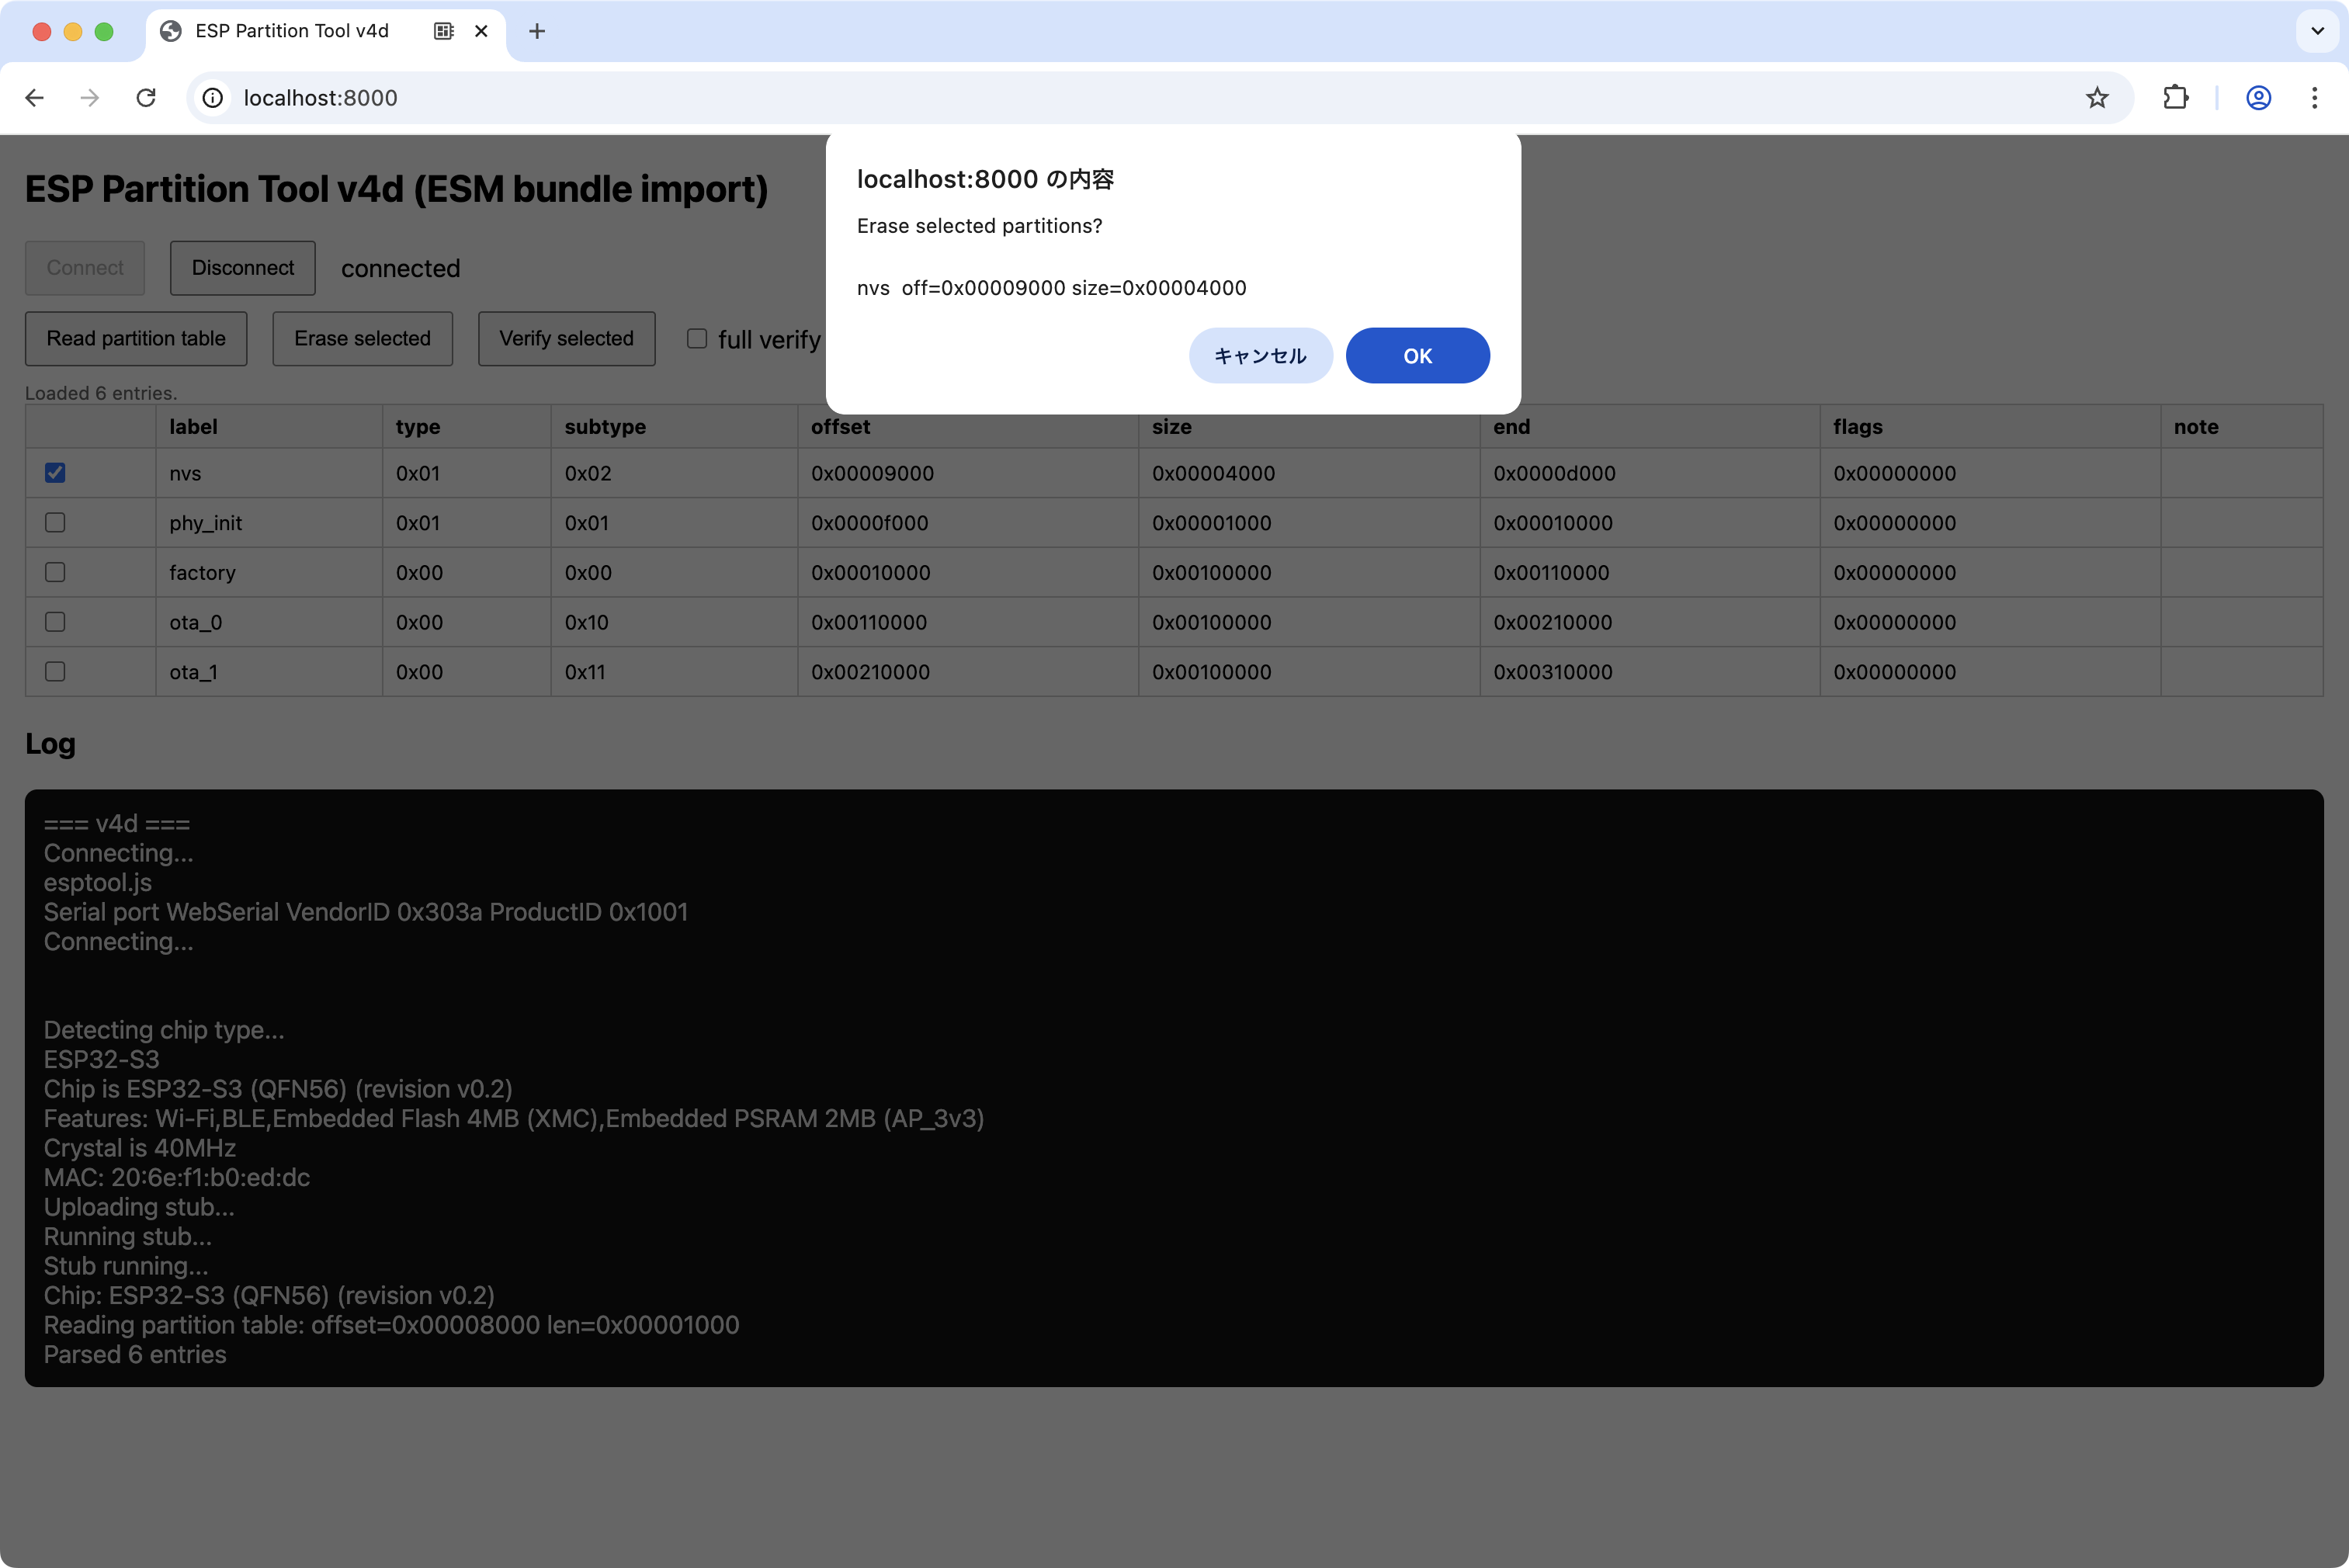Click the 'Parsed 6 entries' log line

(x=135, y=1355)
